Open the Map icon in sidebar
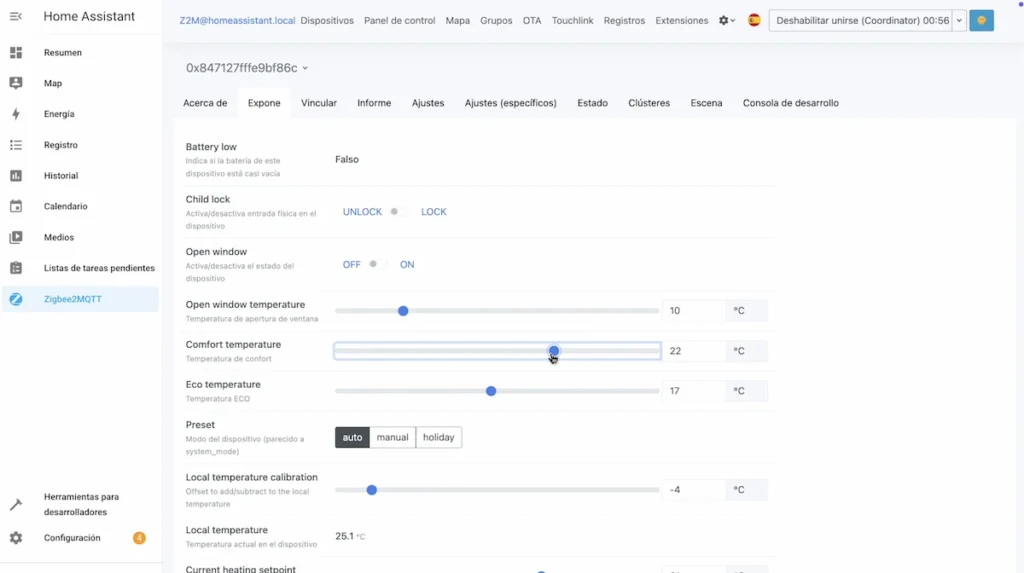This screenshot has height=573, width=1024. pyautogui.click(x=16, y=83)
